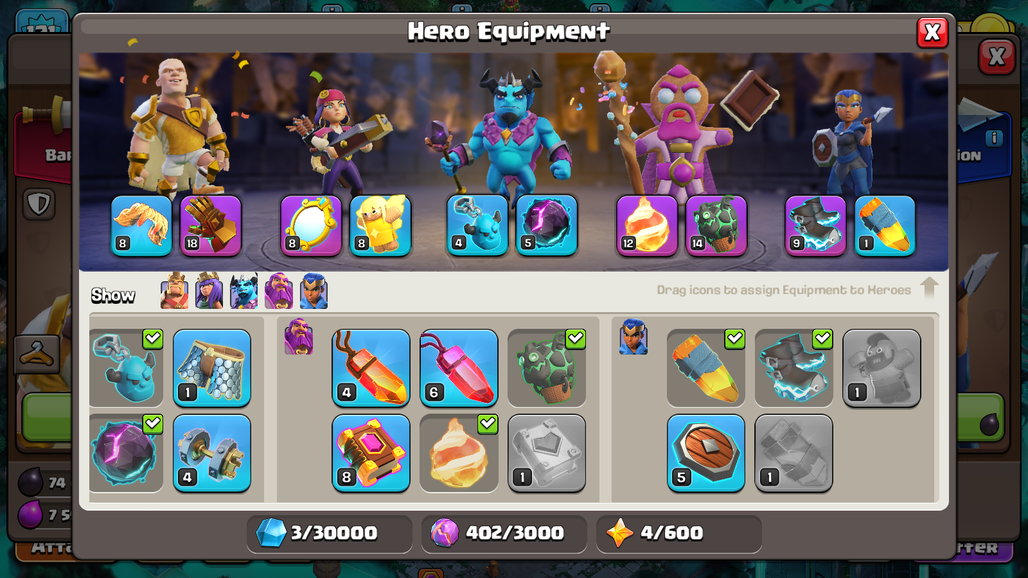
Task: Select the level 5 Royal Champion shield
Action: point(706,453)
